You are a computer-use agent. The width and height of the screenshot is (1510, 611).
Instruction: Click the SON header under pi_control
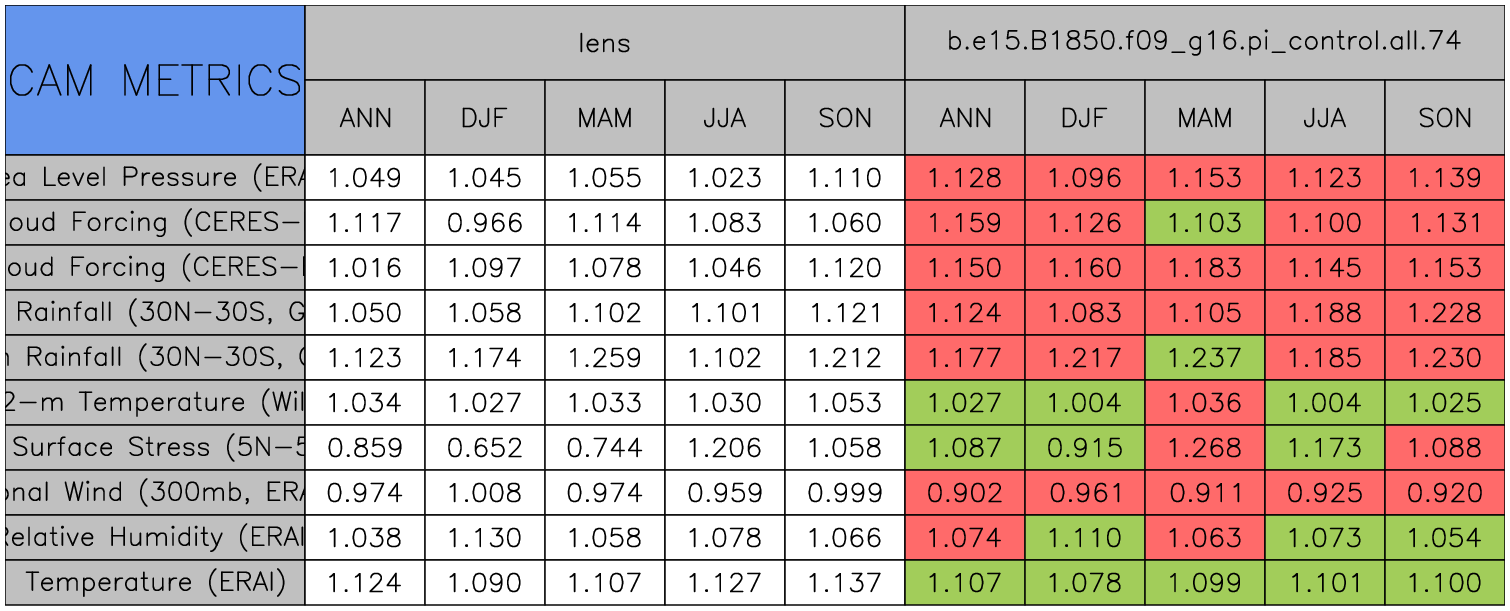coord(1445,118)
